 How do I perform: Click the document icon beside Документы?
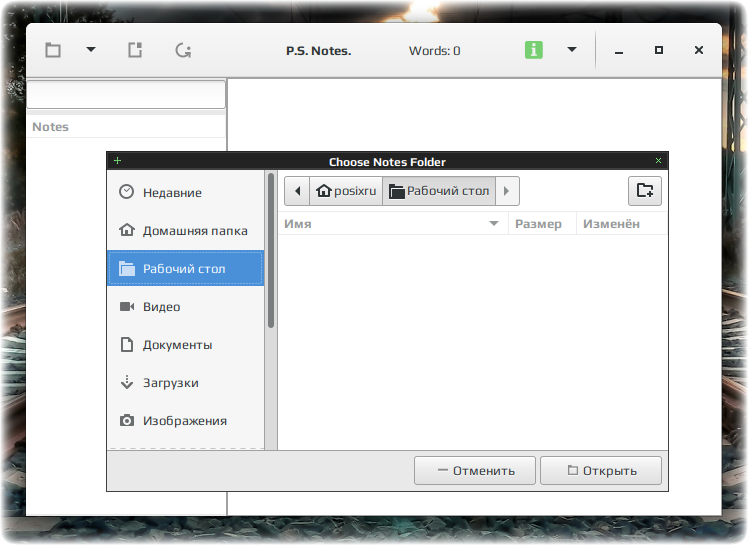click(126, 345)
